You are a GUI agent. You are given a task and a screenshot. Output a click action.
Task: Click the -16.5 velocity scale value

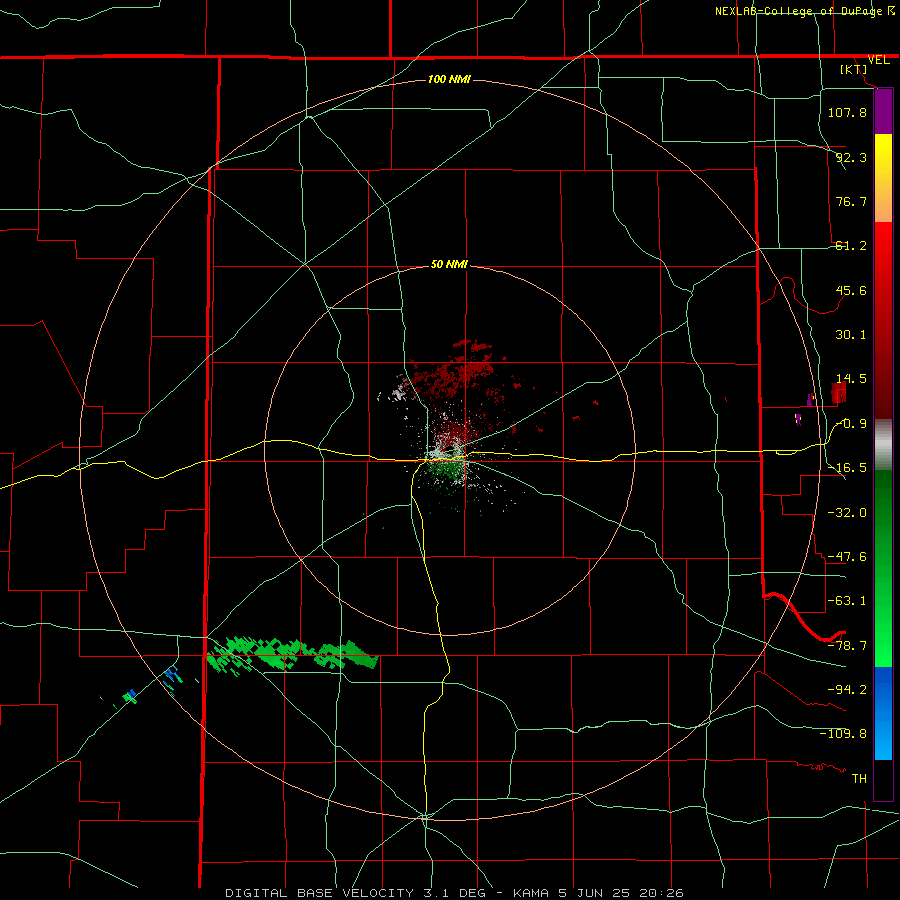tap(847, 468)
